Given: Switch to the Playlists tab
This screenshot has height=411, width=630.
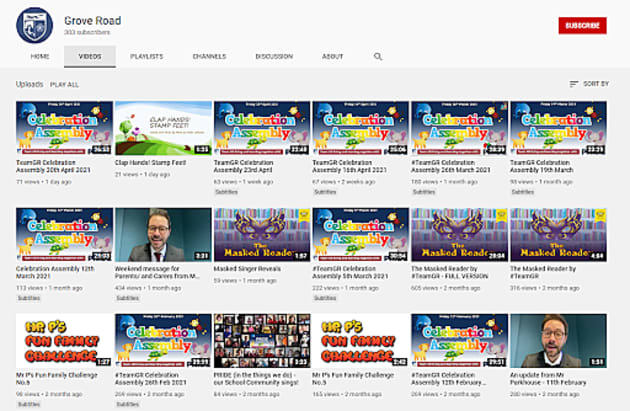Looking at the screenshot, I should click(147, 56).
